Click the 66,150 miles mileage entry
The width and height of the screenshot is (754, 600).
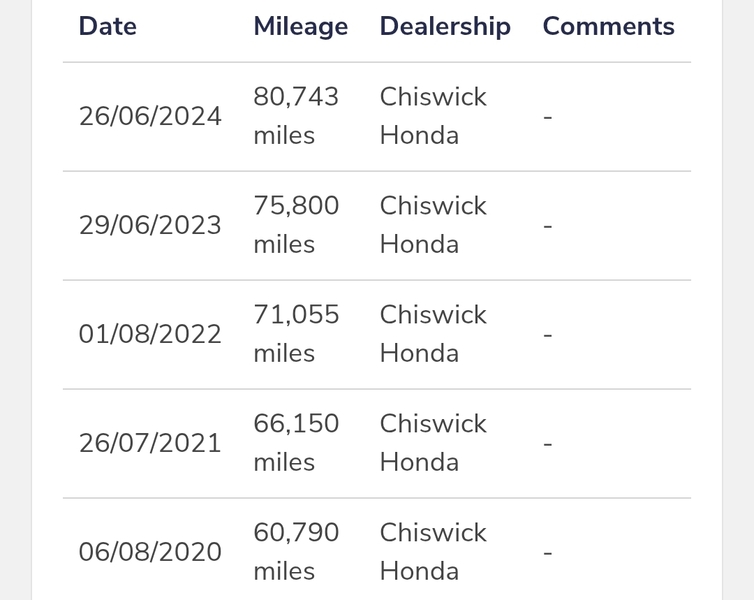pyautogui.click(x=296, y=443)
